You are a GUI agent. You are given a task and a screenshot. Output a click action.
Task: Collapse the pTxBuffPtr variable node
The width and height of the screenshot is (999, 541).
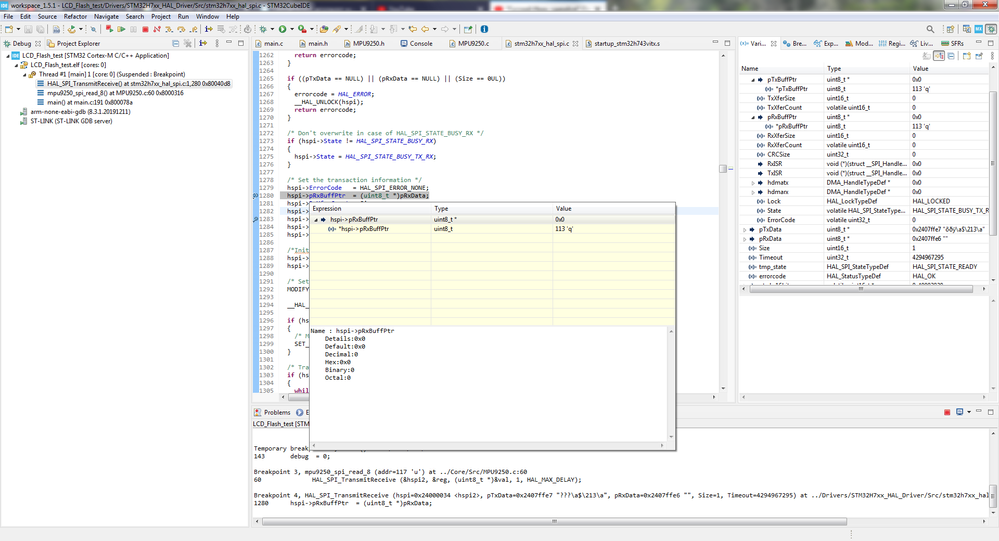753,79
